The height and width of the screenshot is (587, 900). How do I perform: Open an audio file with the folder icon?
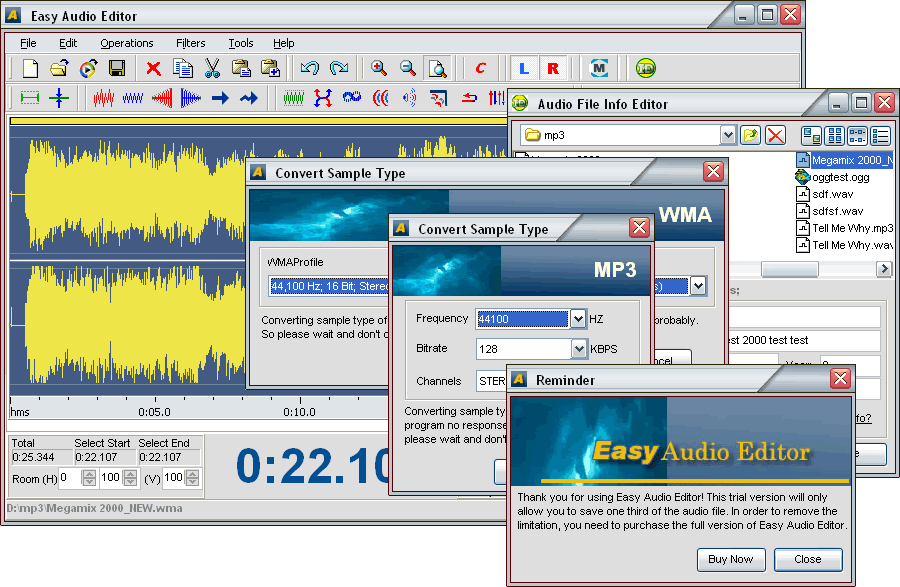(59, 68)
